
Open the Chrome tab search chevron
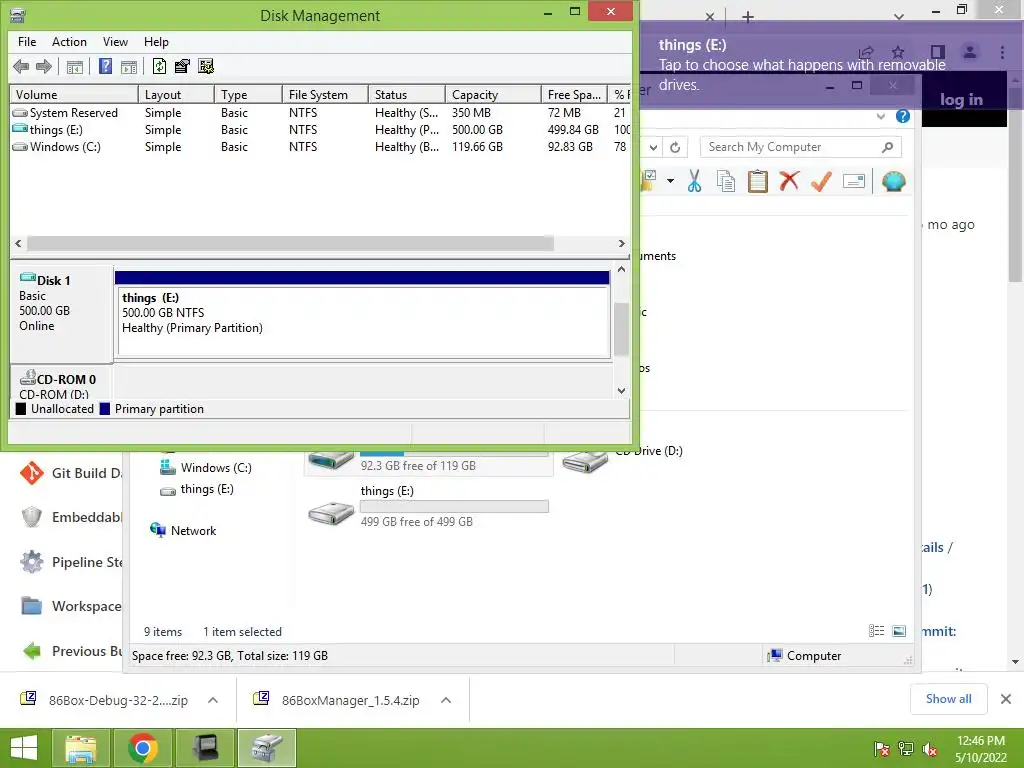pos(899,17)
